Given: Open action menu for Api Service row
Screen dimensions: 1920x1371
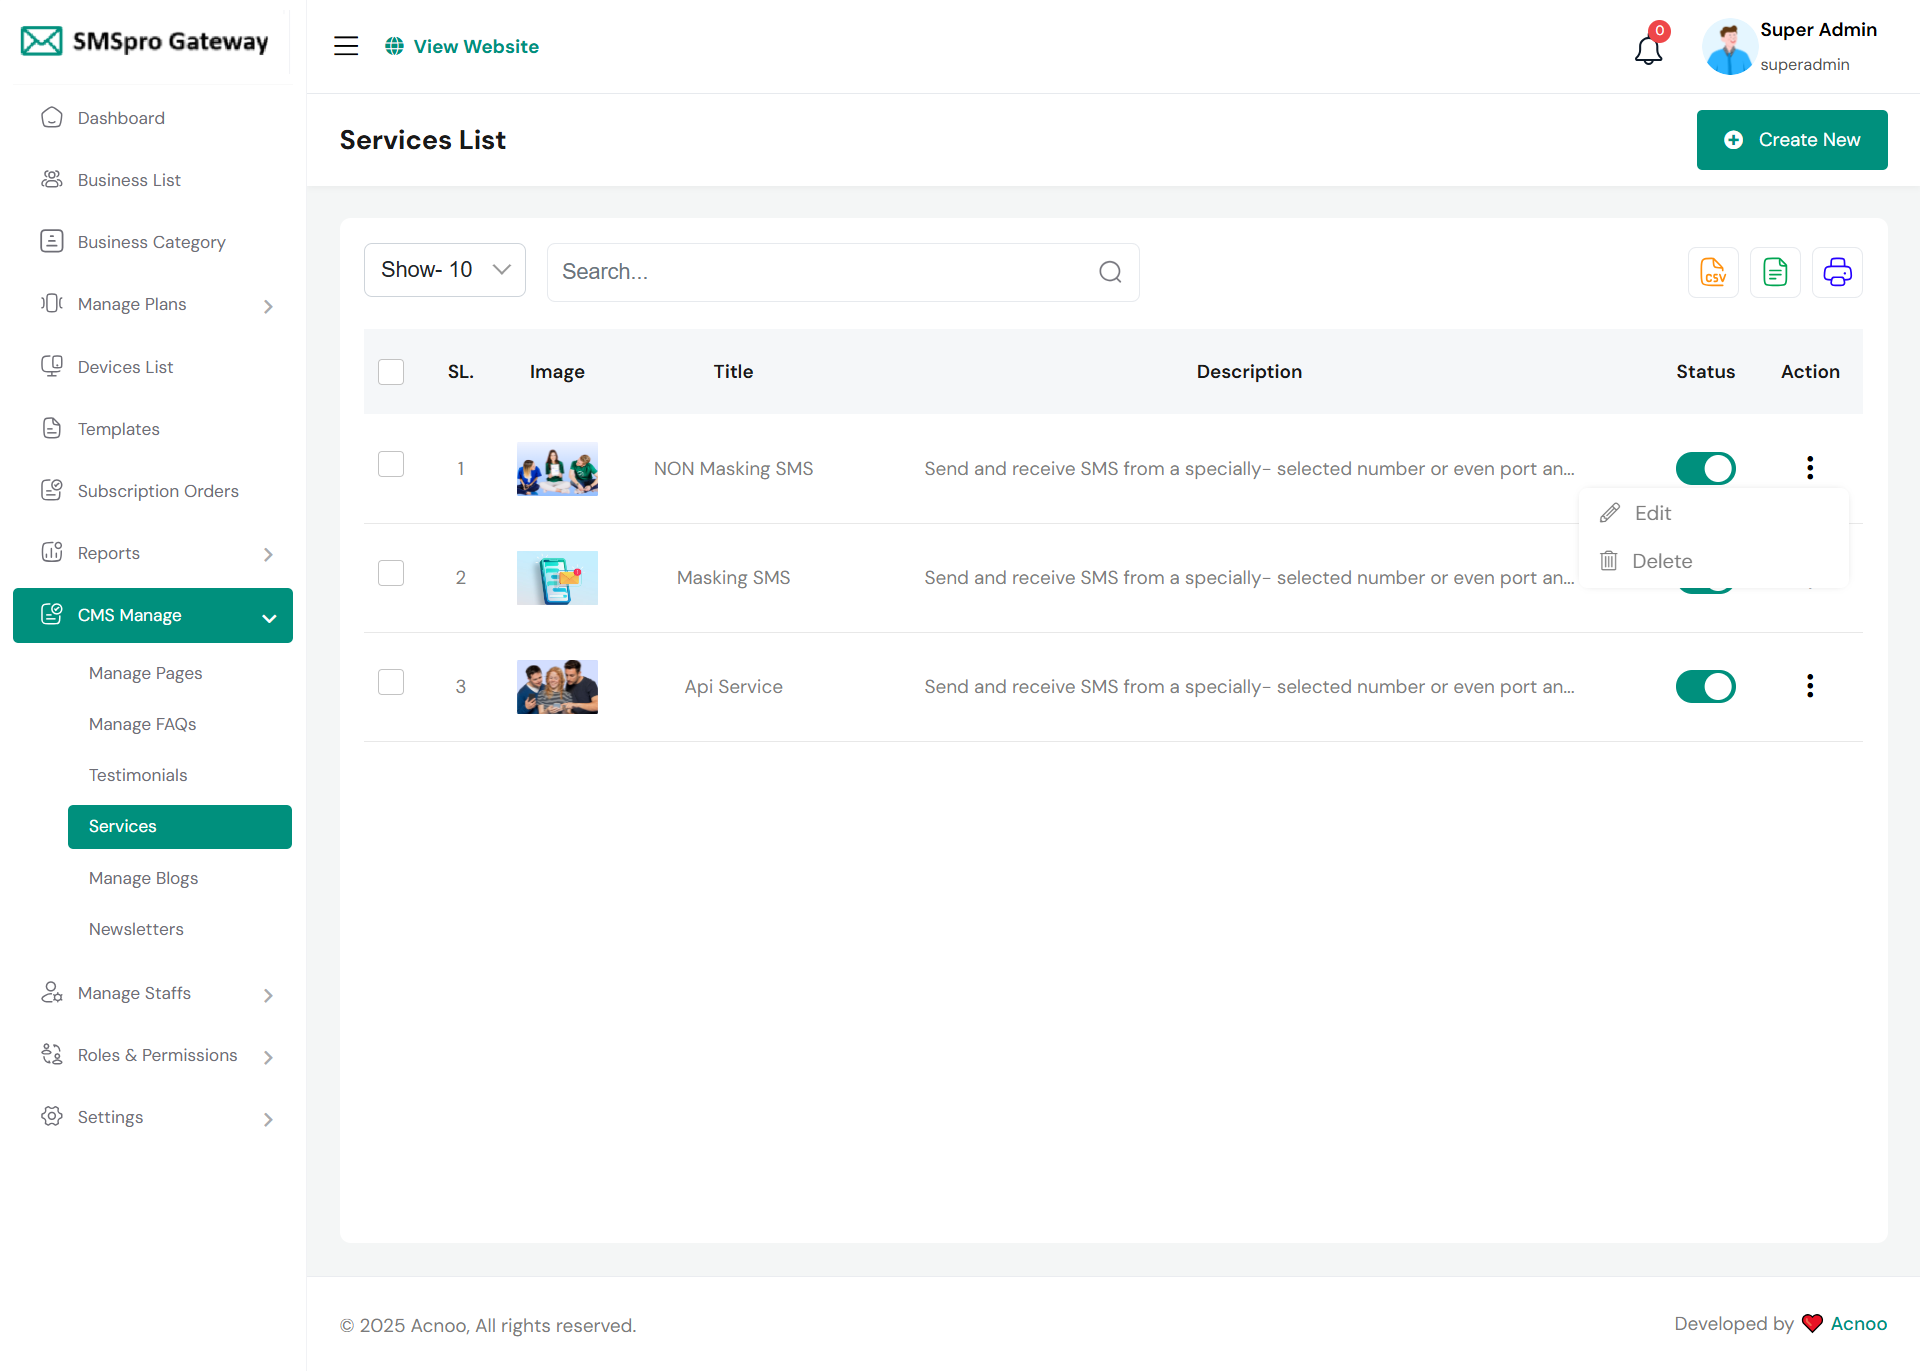Looking at the screenshot, I should [1809, 686].
